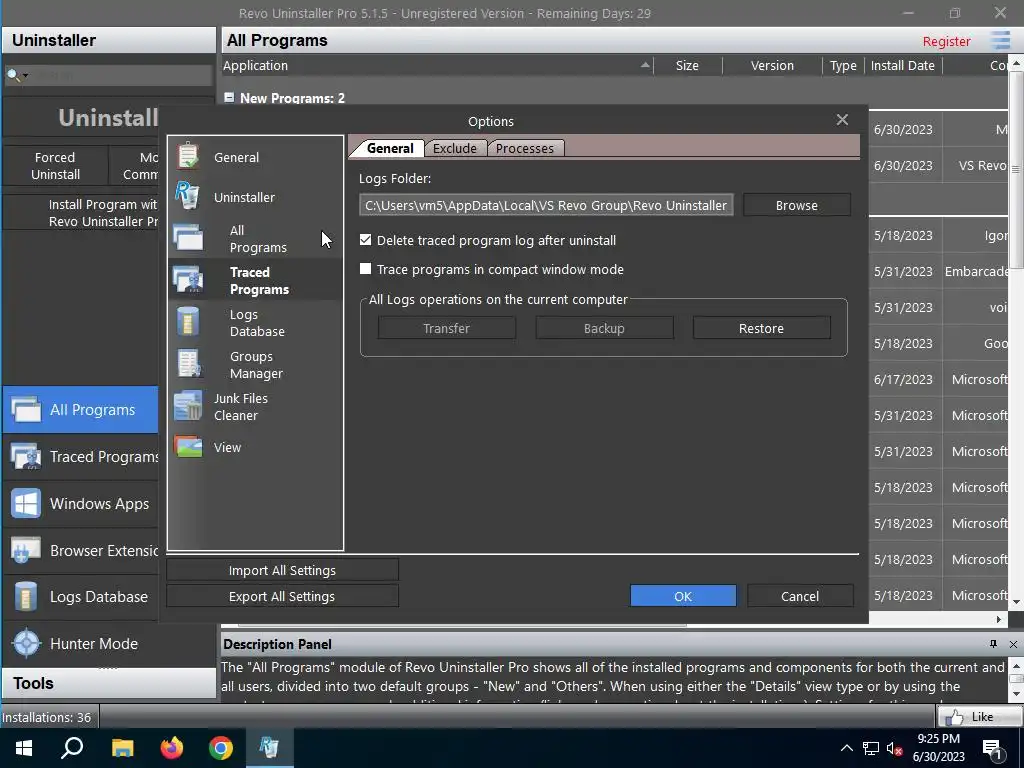Viewport: 1024px width, 768px height.
Task: Select Junk Files Cleaner options icon
Action: point(188,406)
